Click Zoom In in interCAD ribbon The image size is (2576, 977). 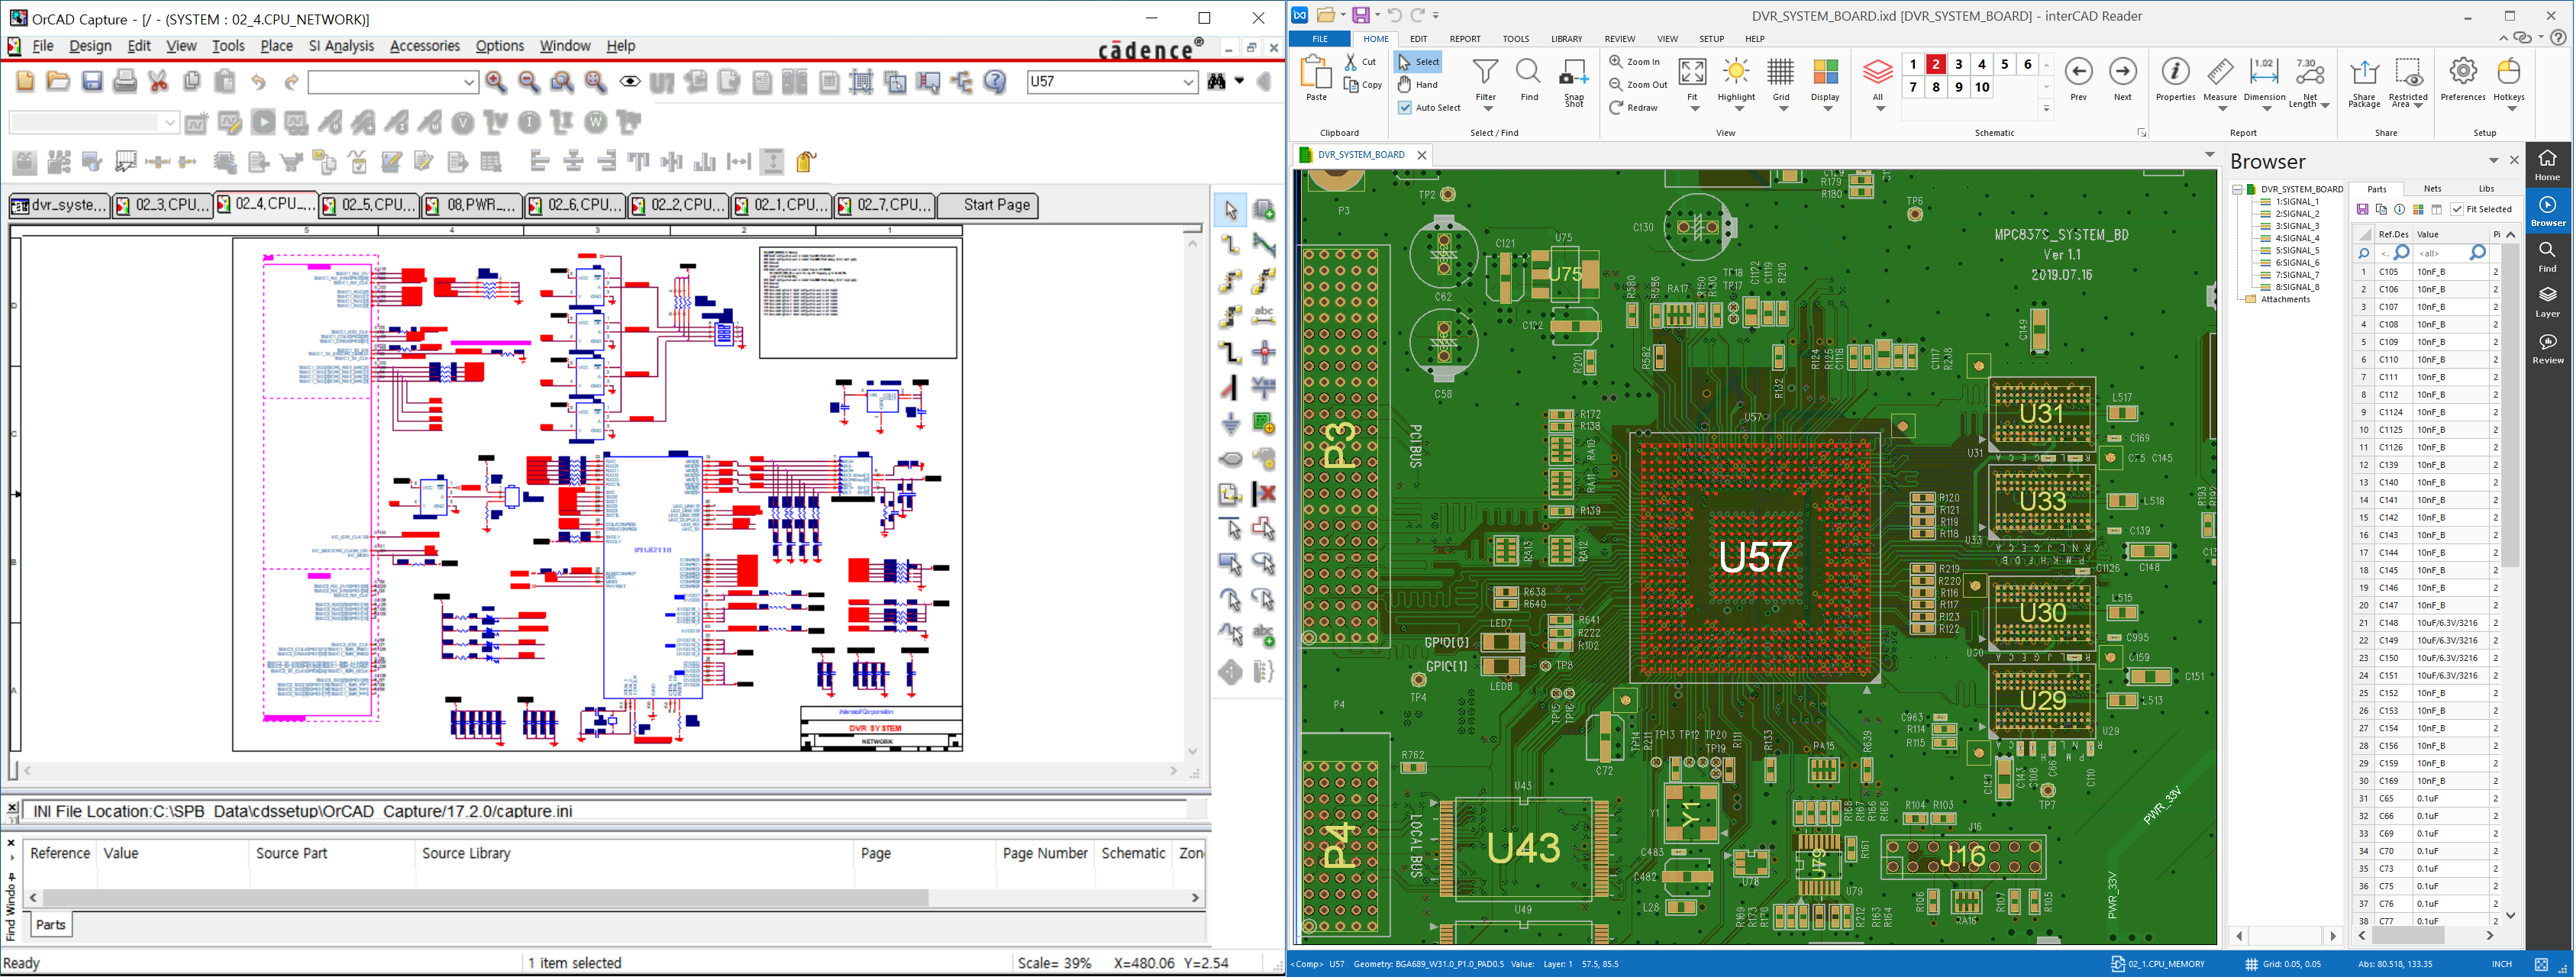[1633, 62]
